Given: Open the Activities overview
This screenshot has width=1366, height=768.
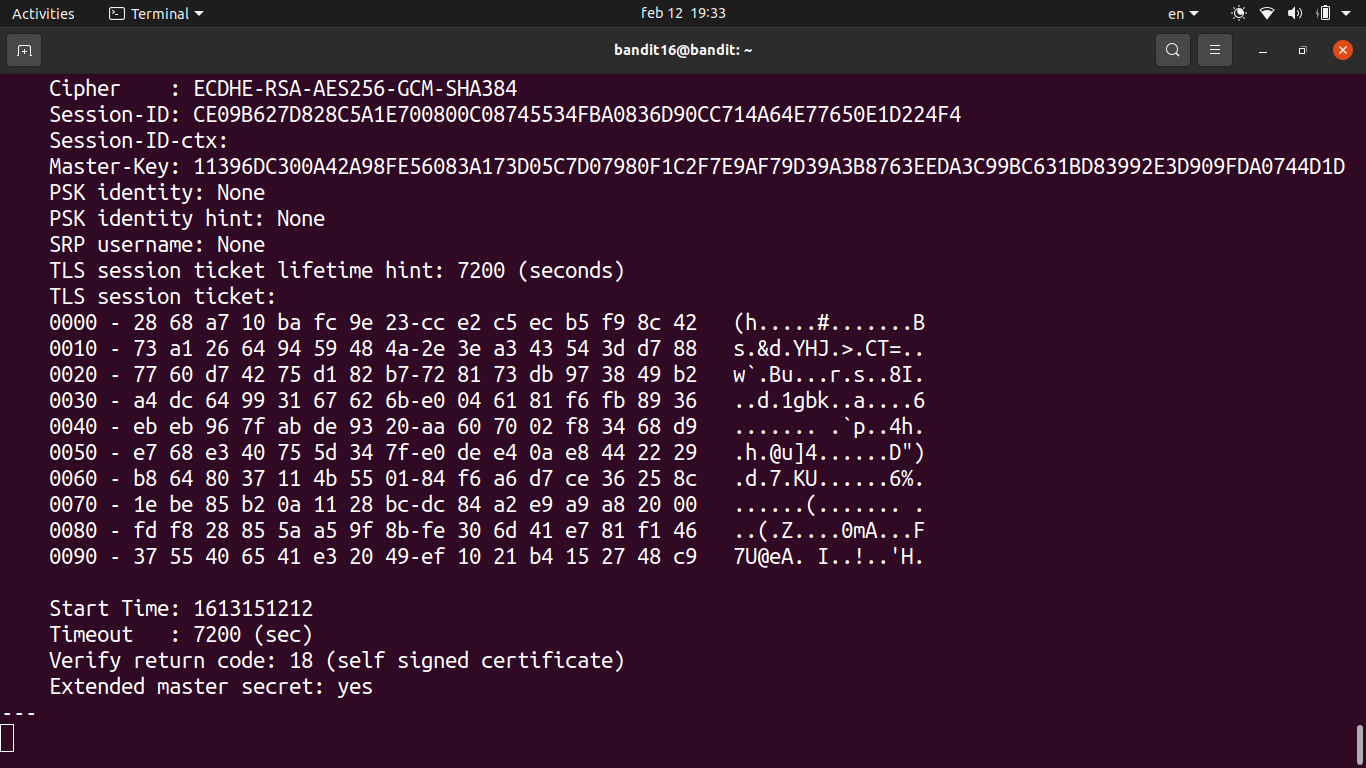Looking at the screenshot, I should [43, 14].
